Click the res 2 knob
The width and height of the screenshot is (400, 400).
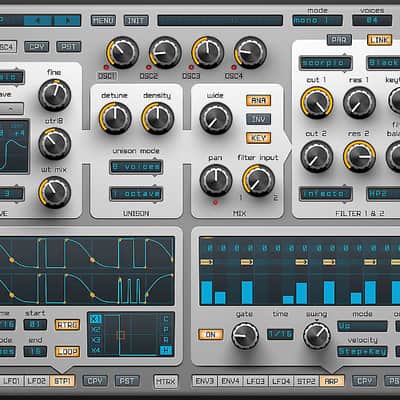359,156
